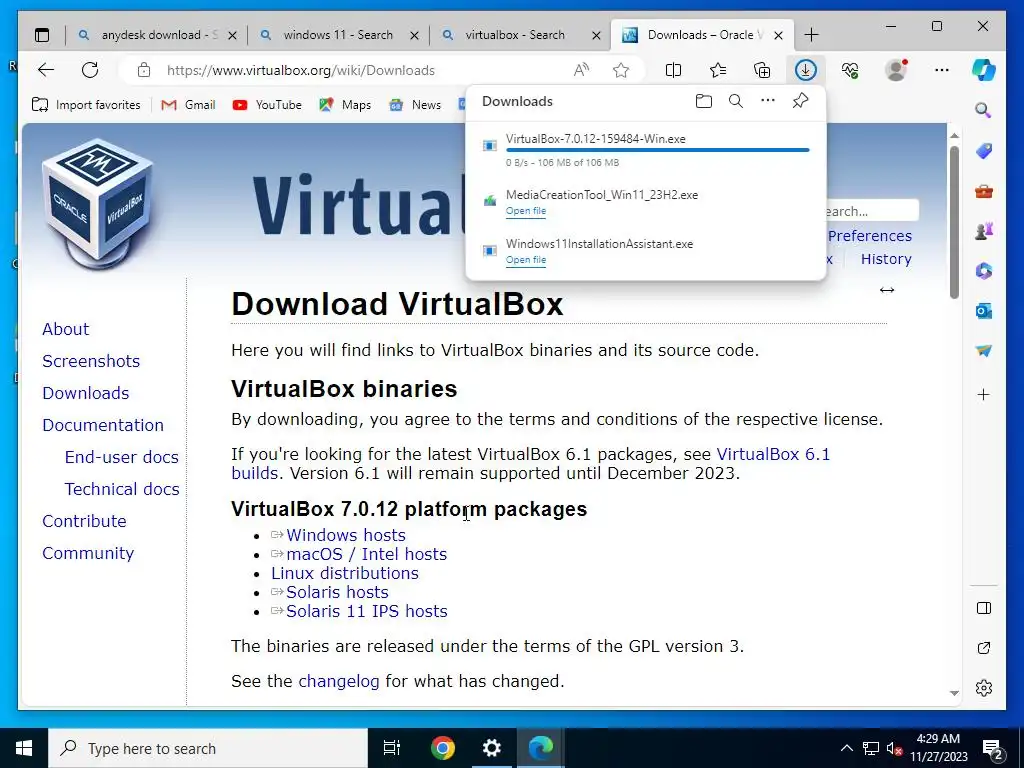Screen dimensions: 1024x768
Task: Open the Solaris hosts link
Action: (337, 592)
